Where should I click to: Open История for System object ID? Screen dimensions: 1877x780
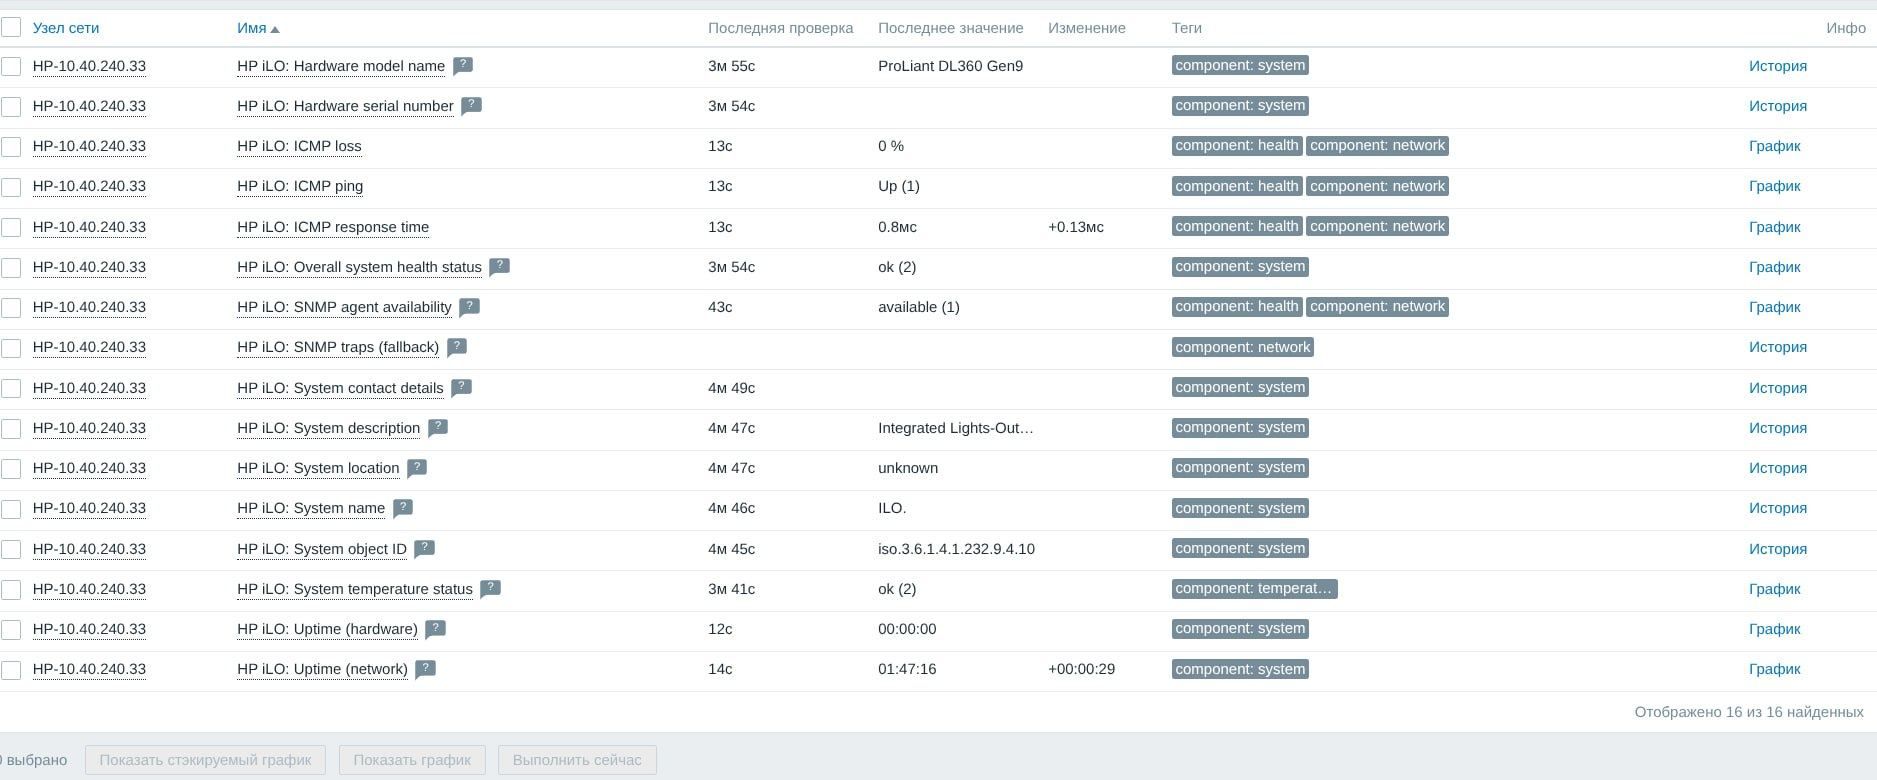tap(1778, 549)
